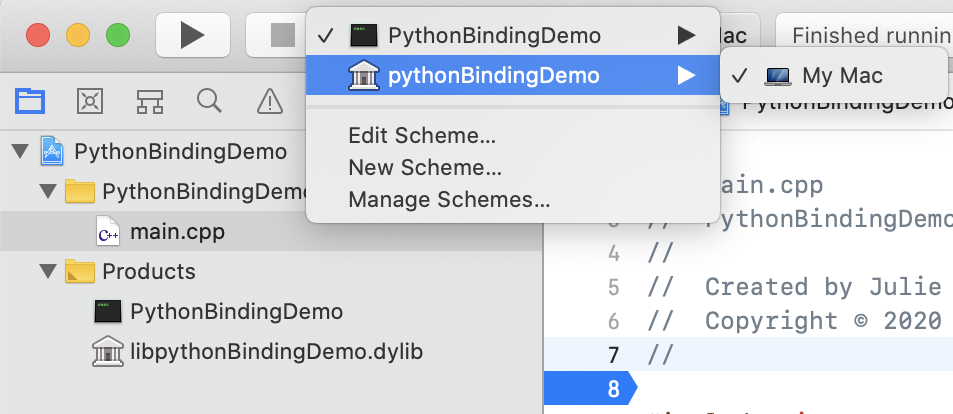The width and height of the screenshot is (953, 414).
Task: Click the Created by Julie comment line
Action: click(794, 287)
